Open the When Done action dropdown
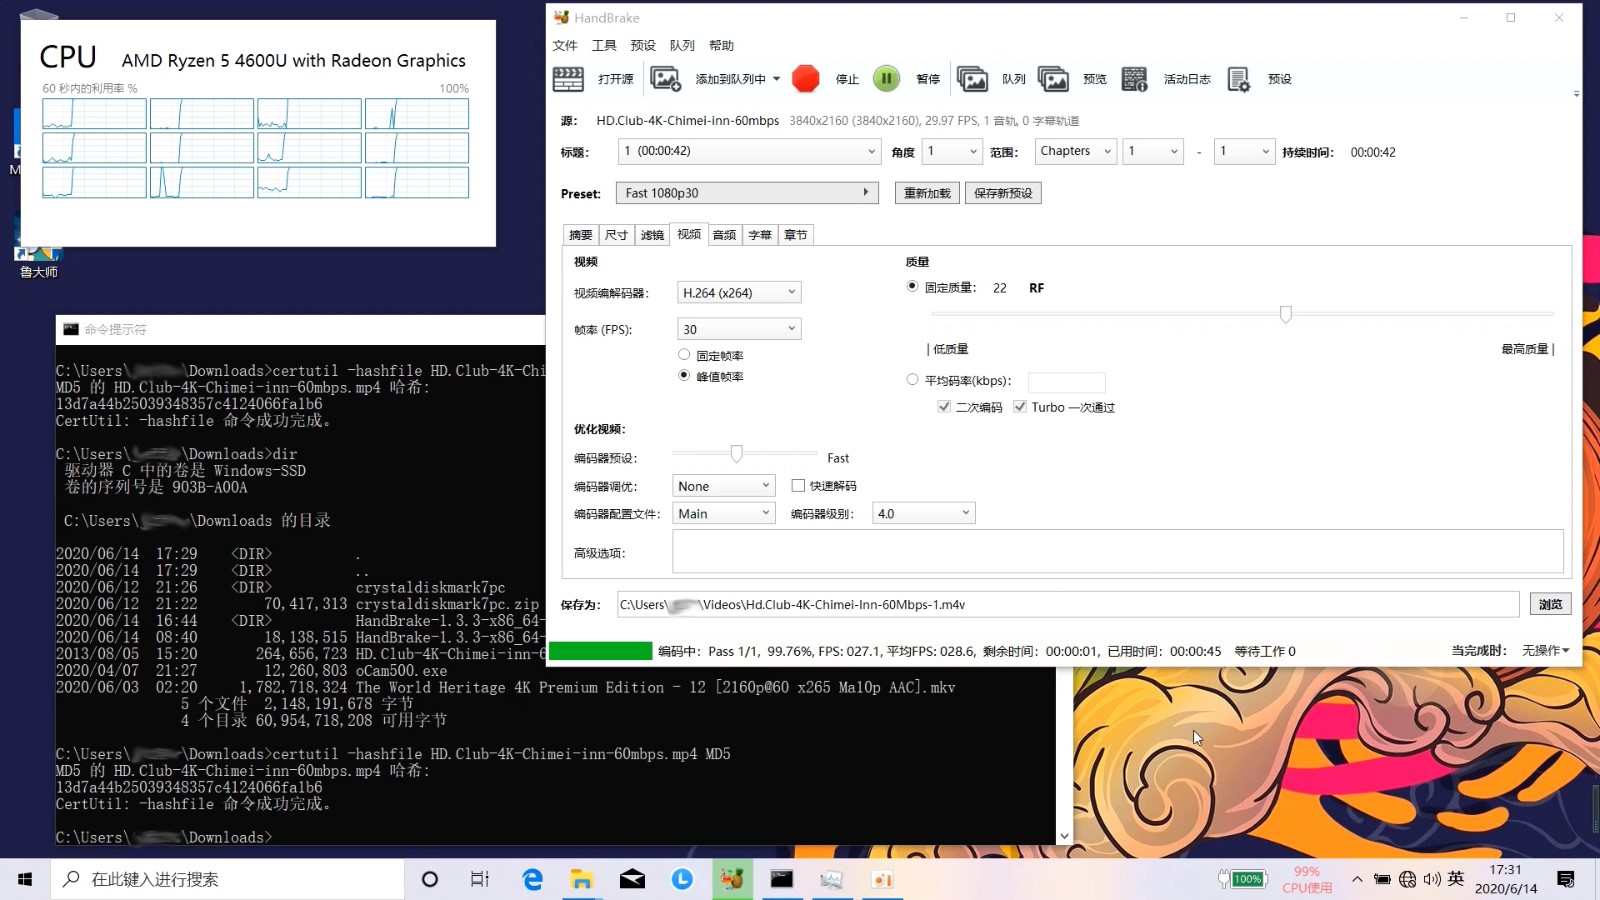The width and height of the screenshot is (1600, 900). (1546, 651)
